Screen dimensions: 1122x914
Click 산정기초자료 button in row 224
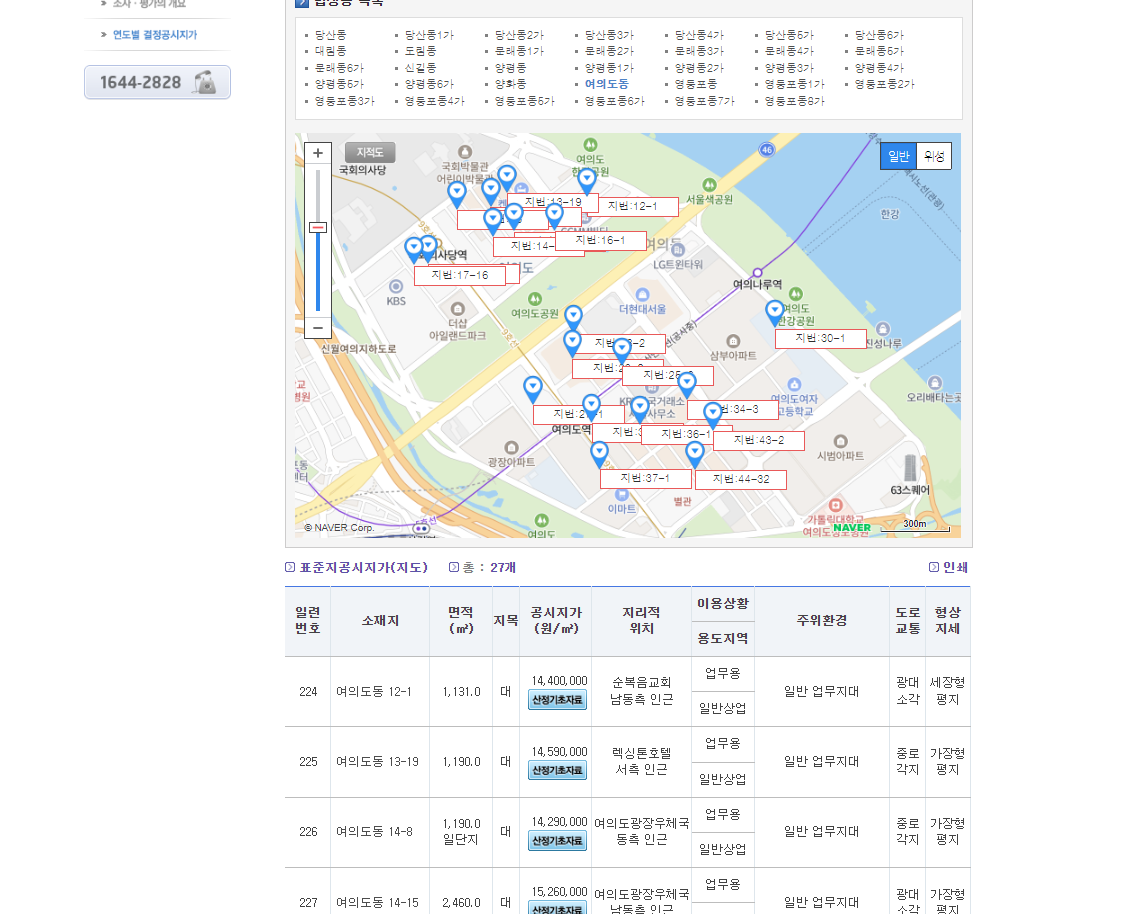pos(556,701)
